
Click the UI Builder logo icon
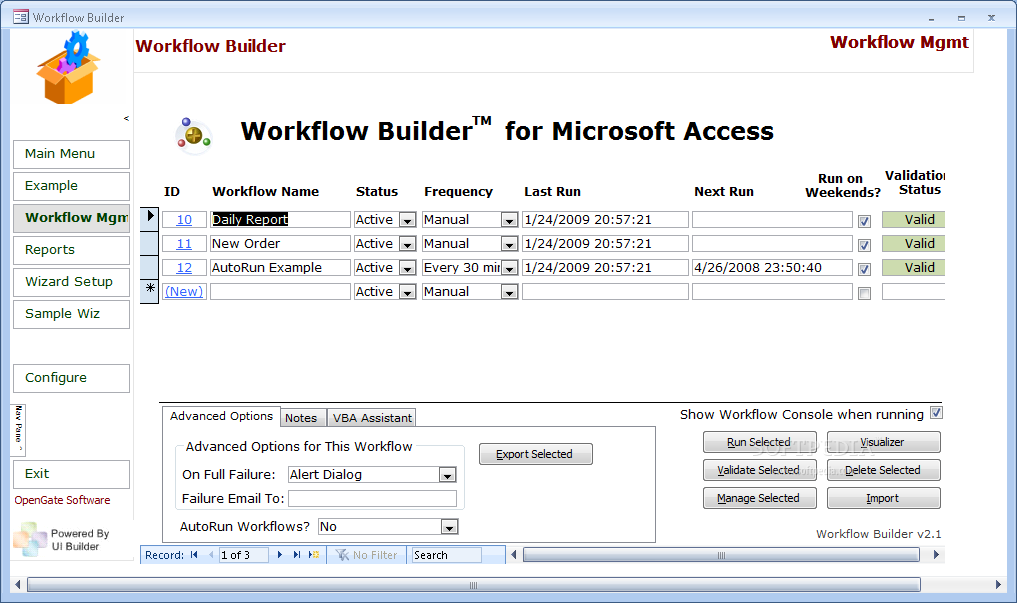pos(29,539)
